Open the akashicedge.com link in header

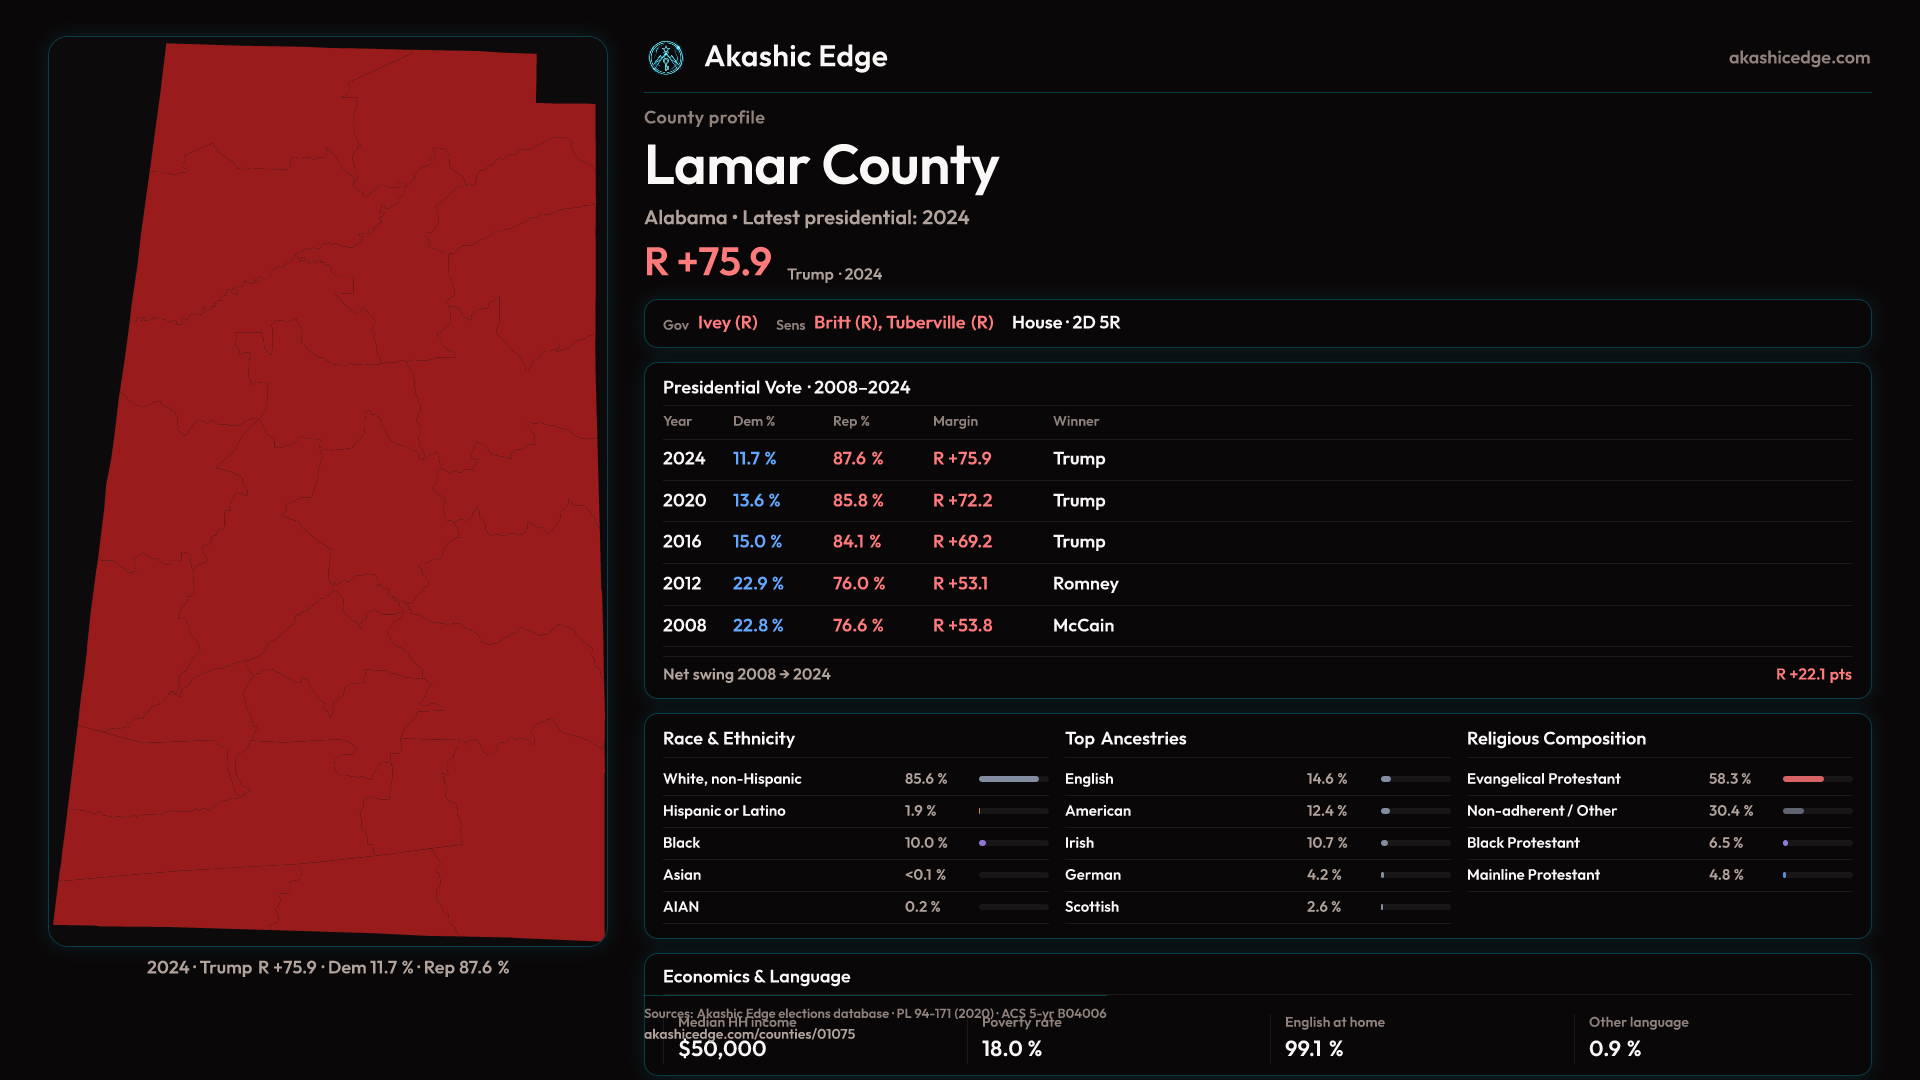(x=1798, y=58)
